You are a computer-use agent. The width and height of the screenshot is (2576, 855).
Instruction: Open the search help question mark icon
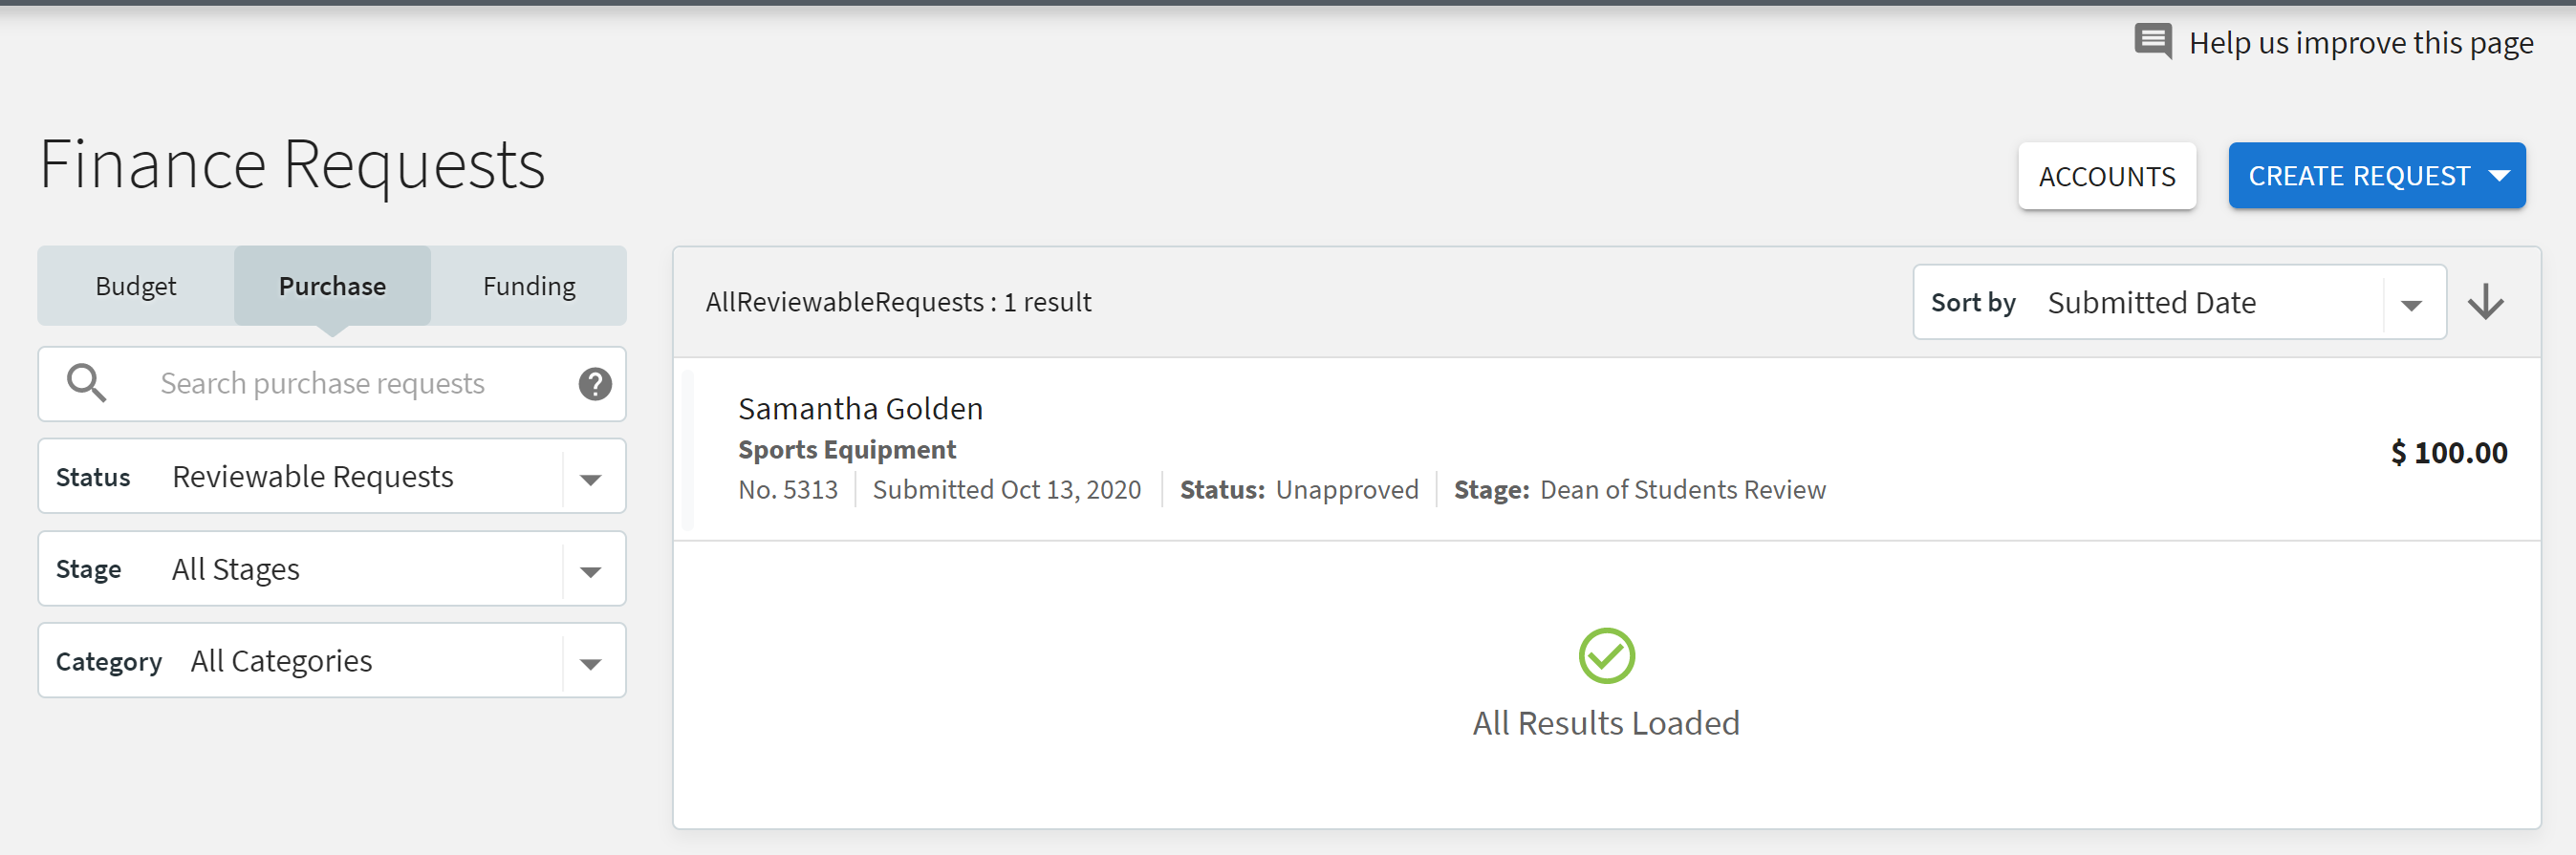click(x=595, y=384)
